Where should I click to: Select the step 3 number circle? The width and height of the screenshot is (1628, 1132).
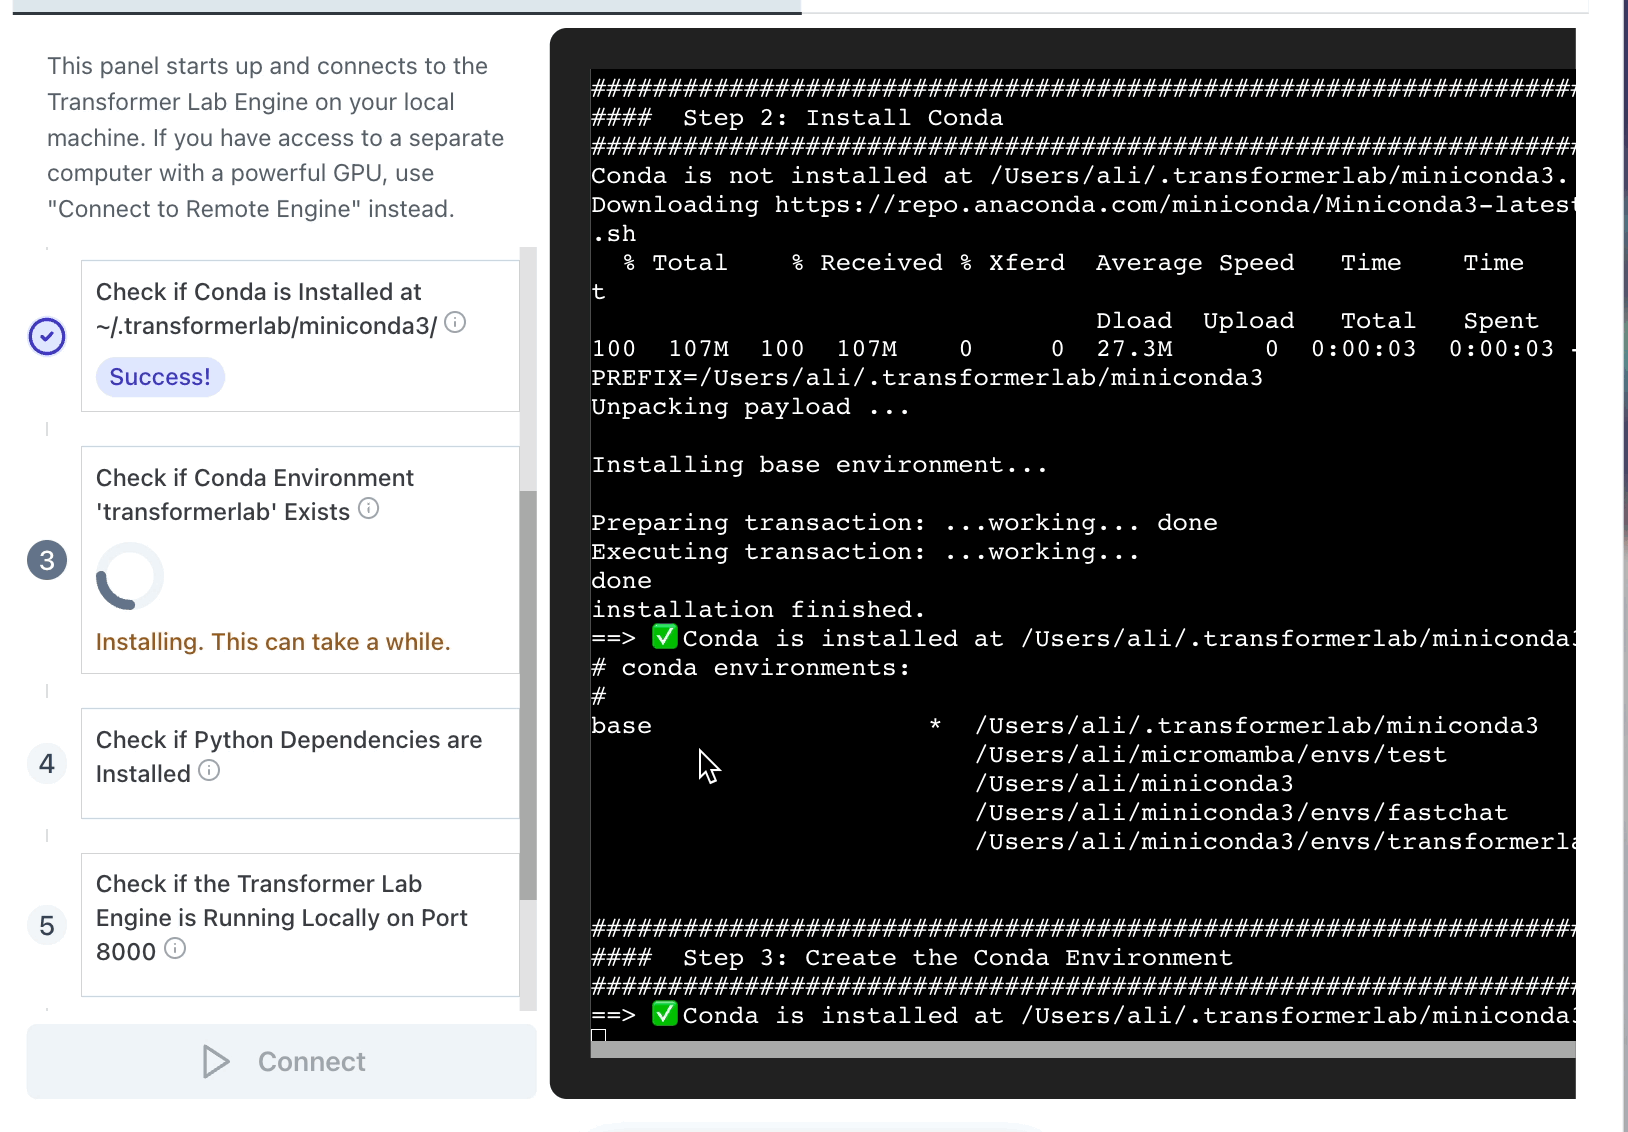[46, 560]
